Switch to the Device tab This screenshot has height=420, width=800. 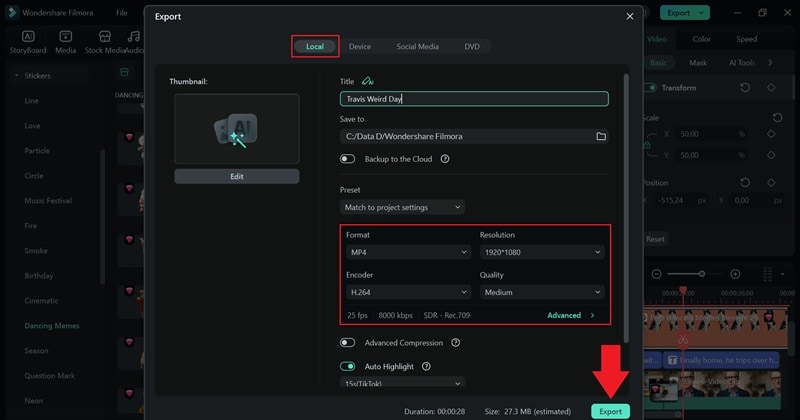pos(360,46)
